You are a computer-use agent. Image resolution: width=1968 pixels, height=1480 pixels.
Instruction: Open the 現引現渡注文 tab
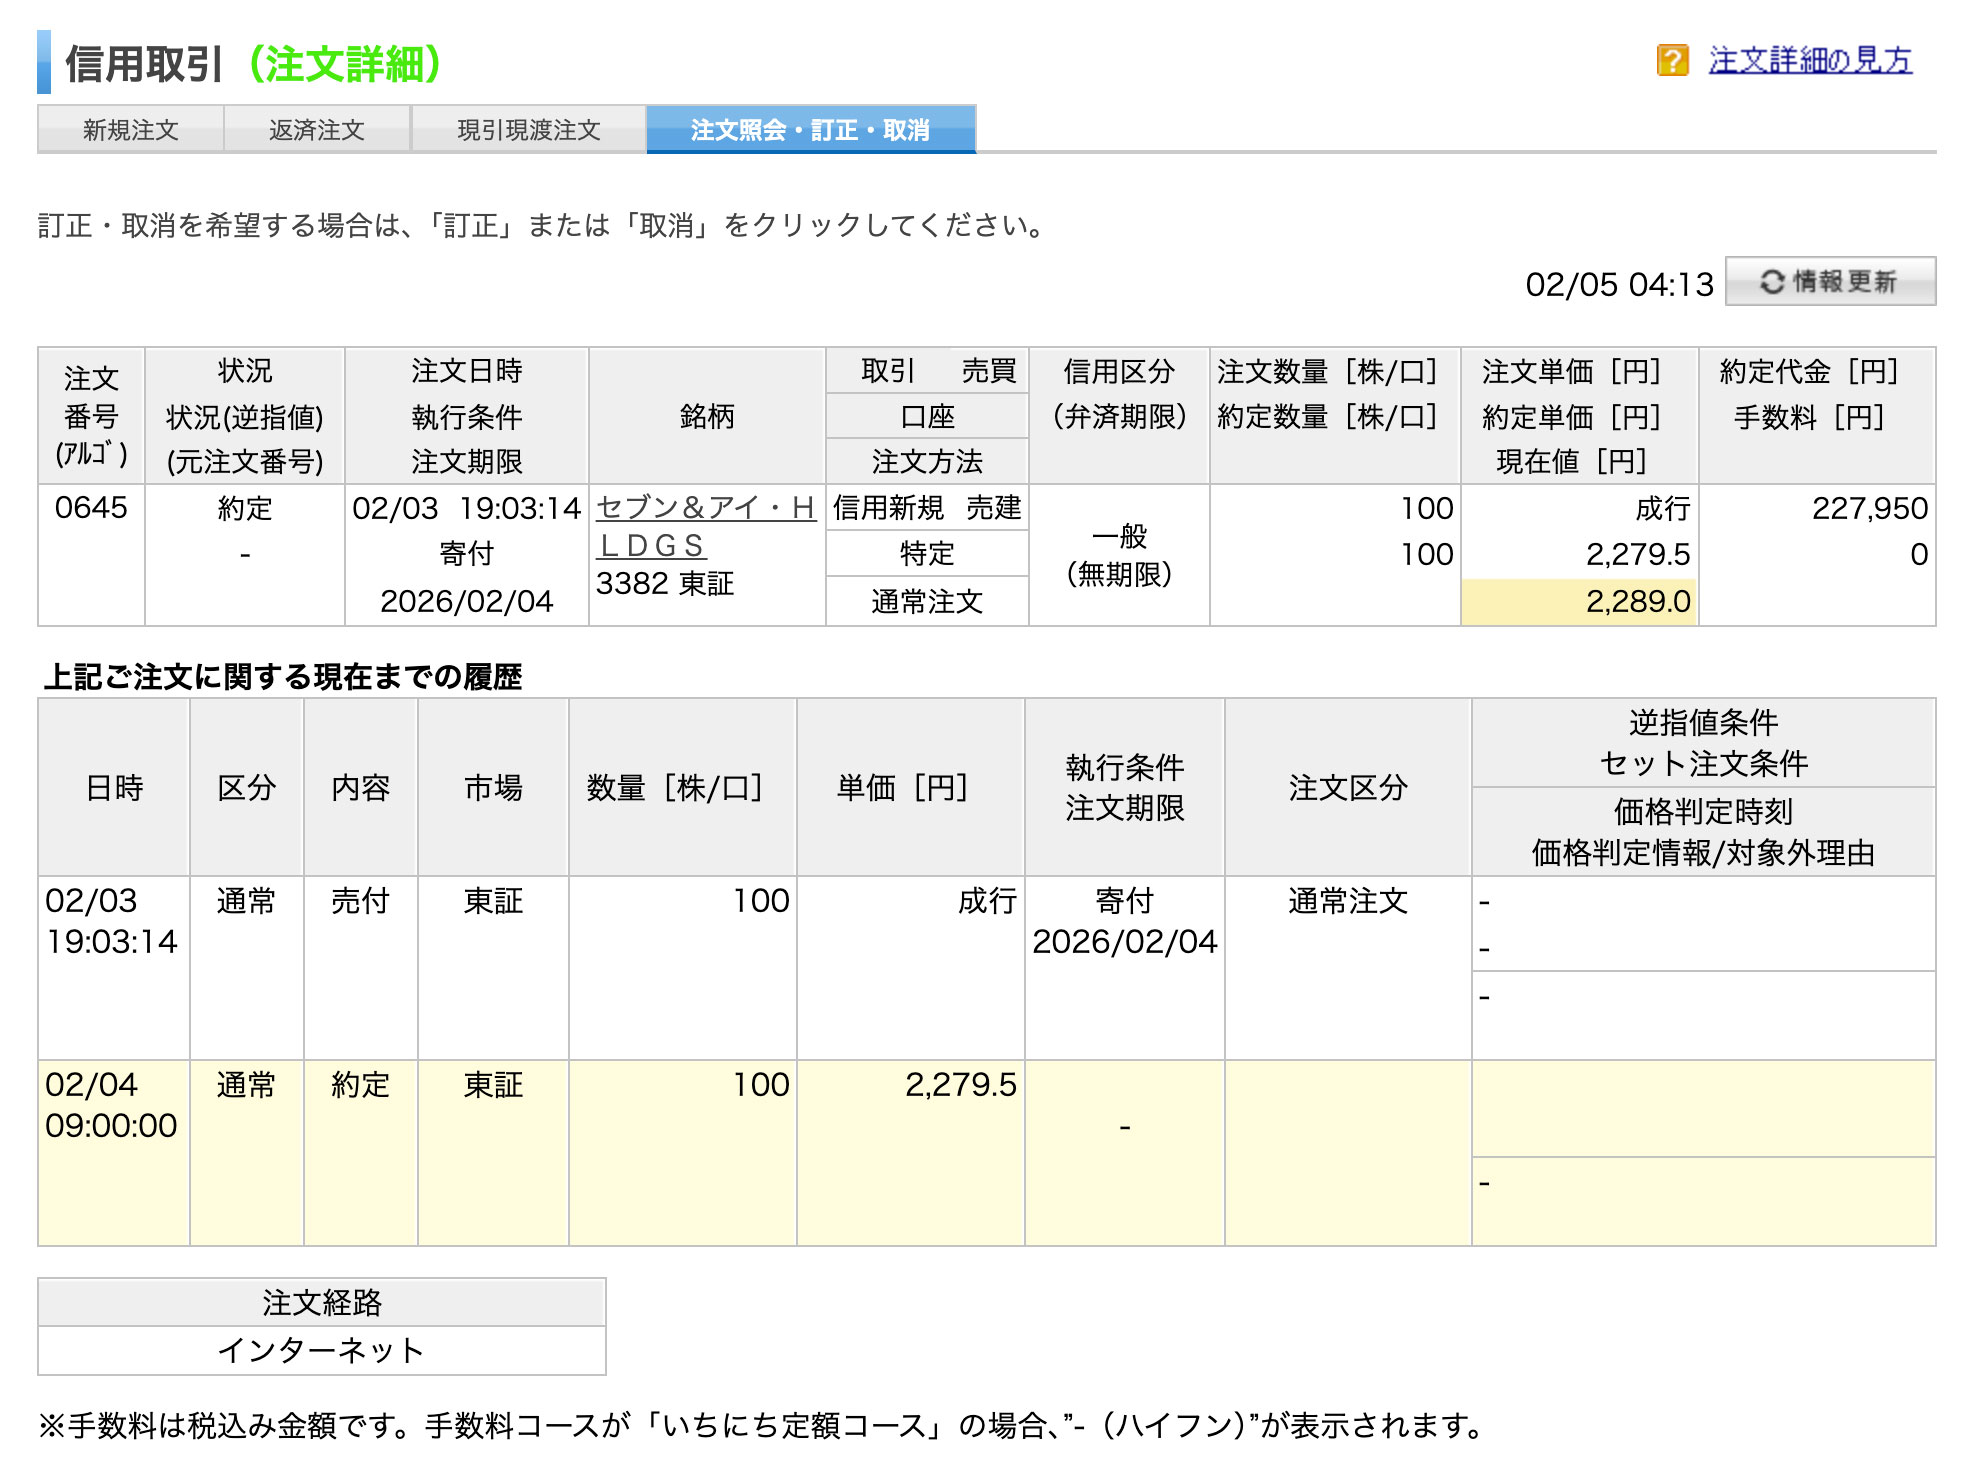click(528, 130)
